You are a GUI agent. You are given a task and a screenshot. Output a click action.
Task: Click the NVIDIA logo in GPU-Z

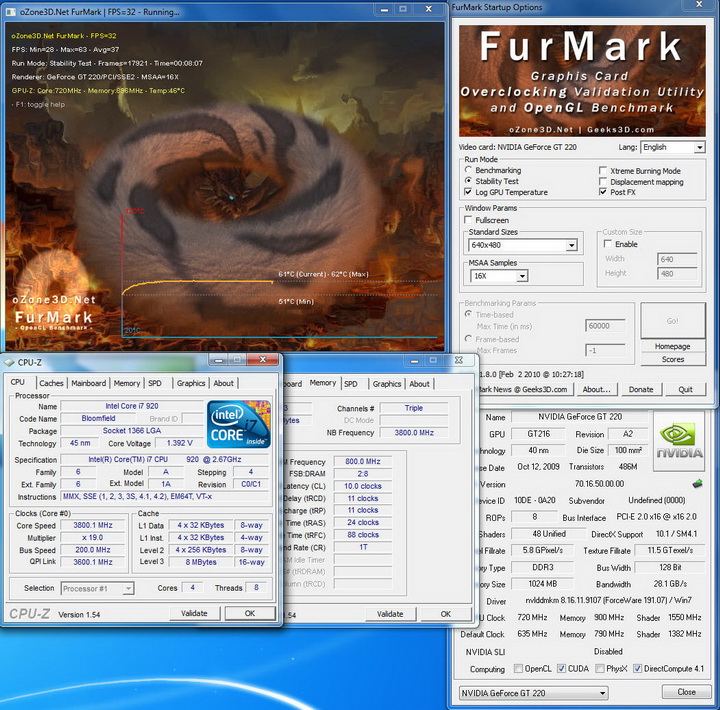[679, 442]
